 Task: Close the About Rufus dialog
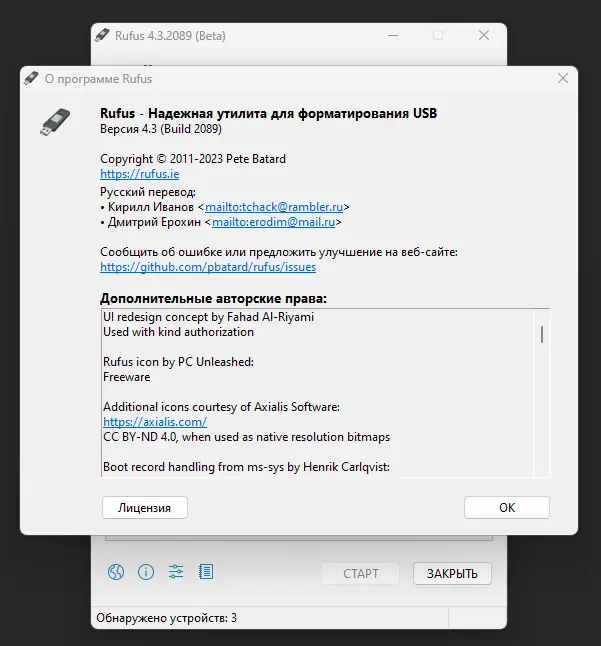coord(563,78)
